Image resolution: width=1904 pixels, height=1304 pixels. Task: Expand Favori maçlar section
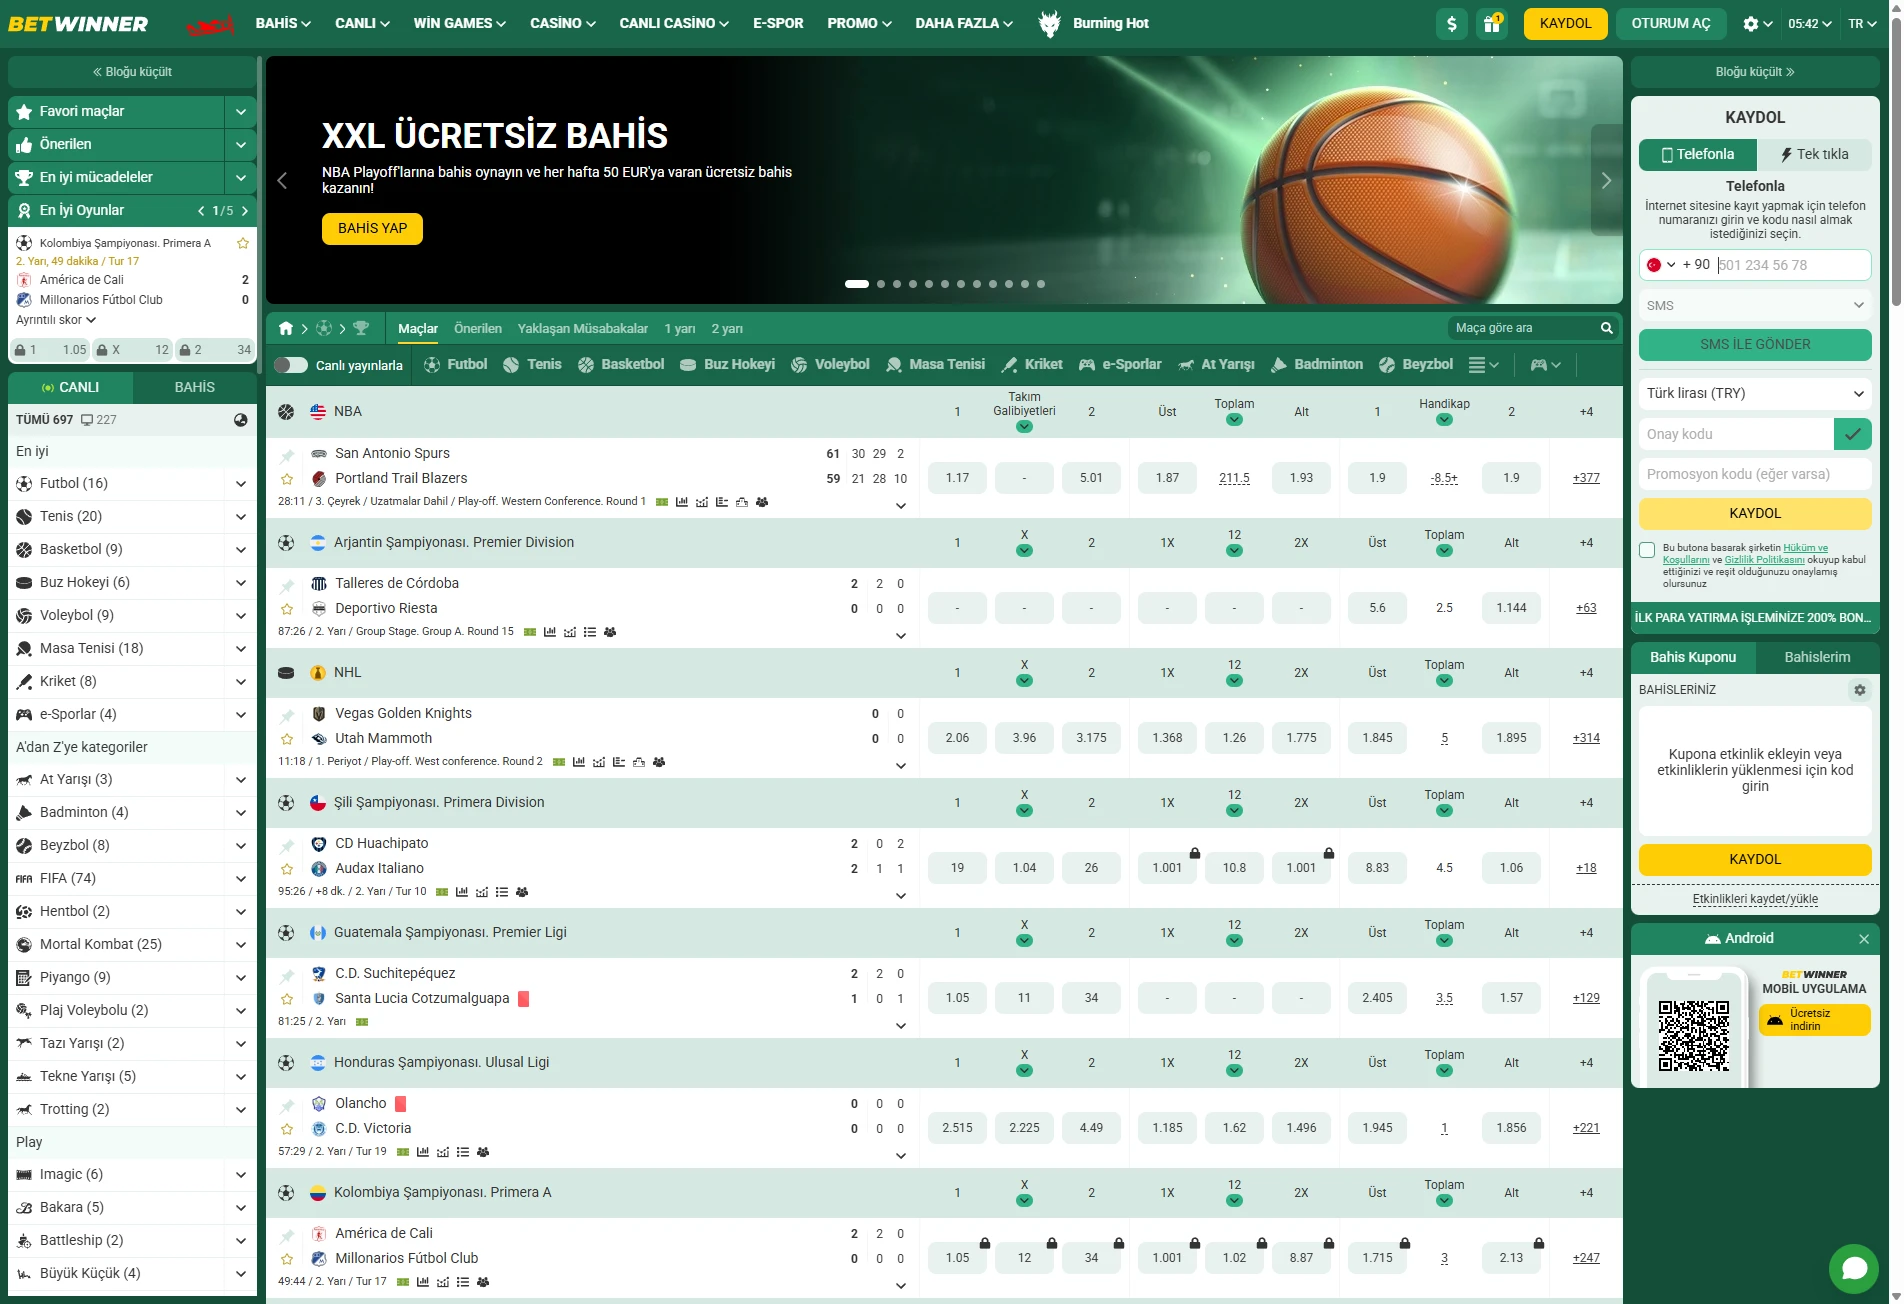click(240, 112)
